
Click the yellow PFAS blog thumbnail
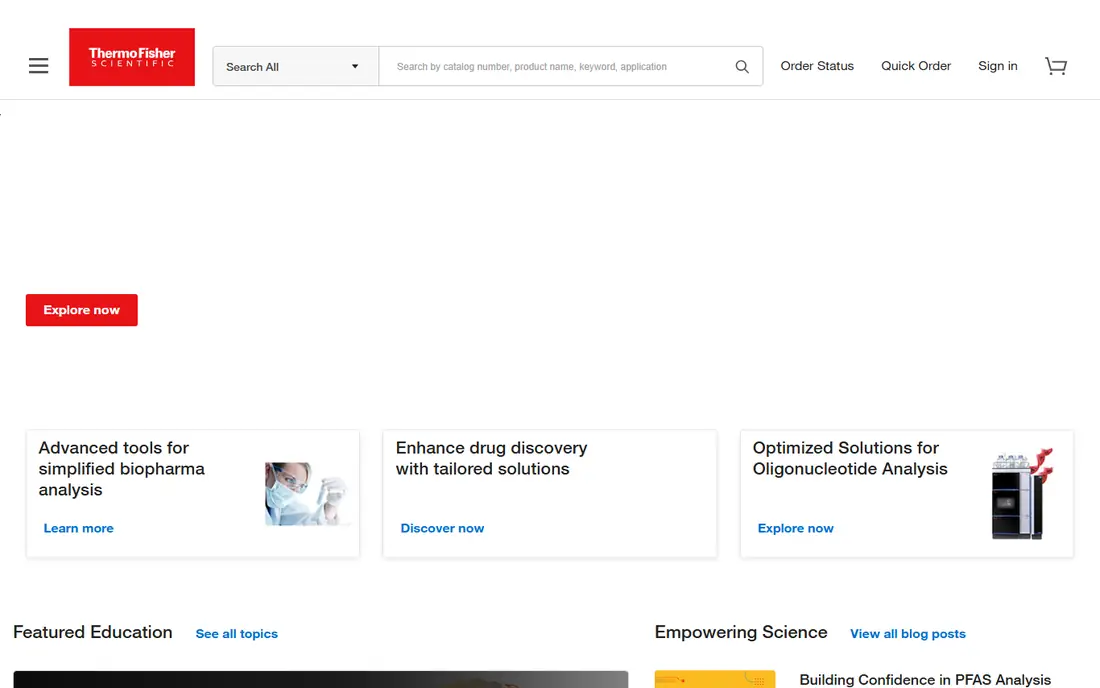715,679
